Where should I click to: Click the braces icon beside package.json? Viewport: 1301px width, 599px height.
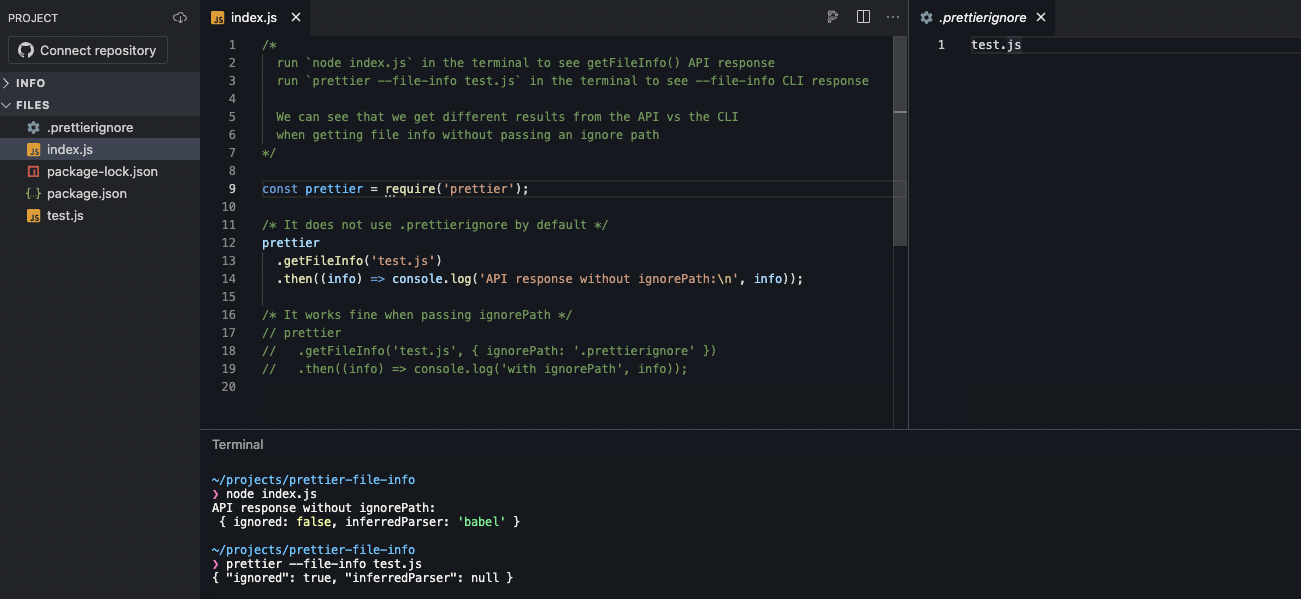pyautogui.click(x=33, y=193)
